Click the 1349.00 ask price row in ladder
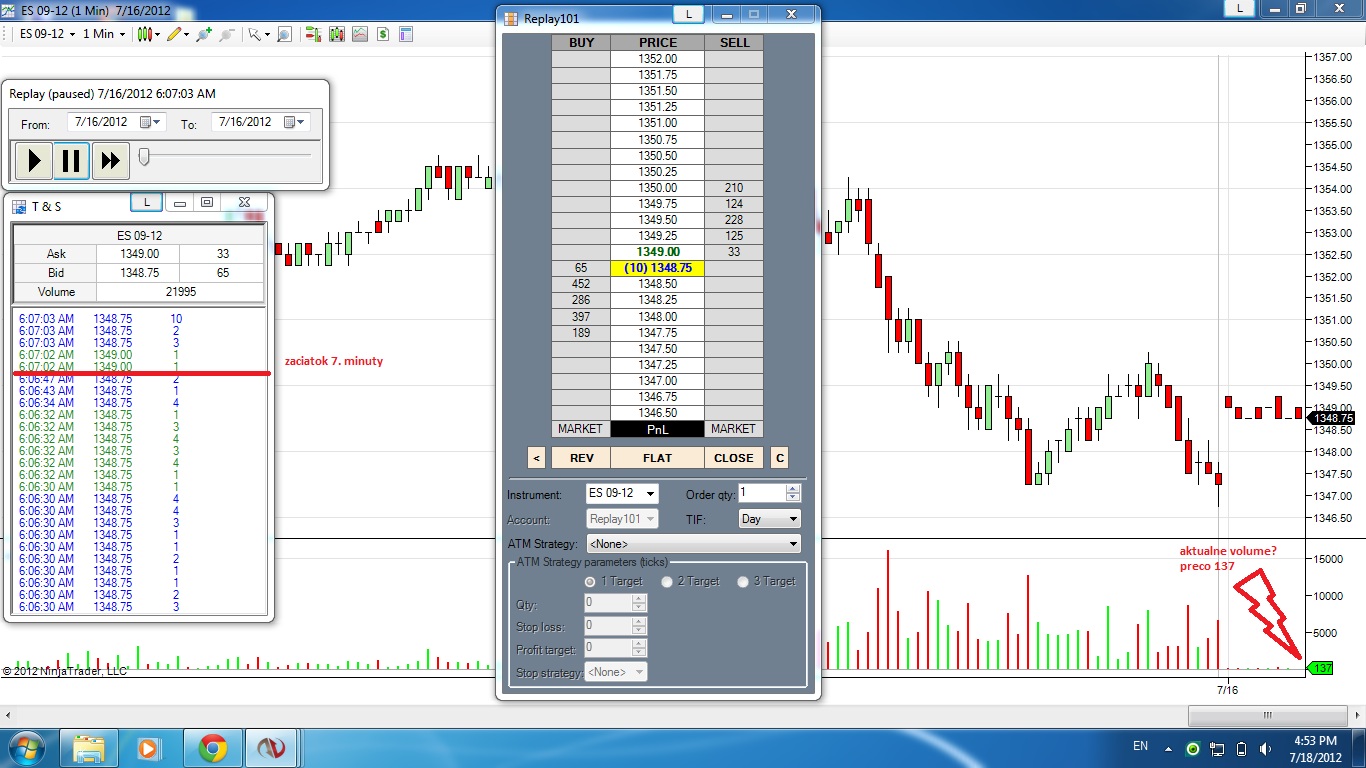The image size is (1366, 768). [x=657, y=252]
